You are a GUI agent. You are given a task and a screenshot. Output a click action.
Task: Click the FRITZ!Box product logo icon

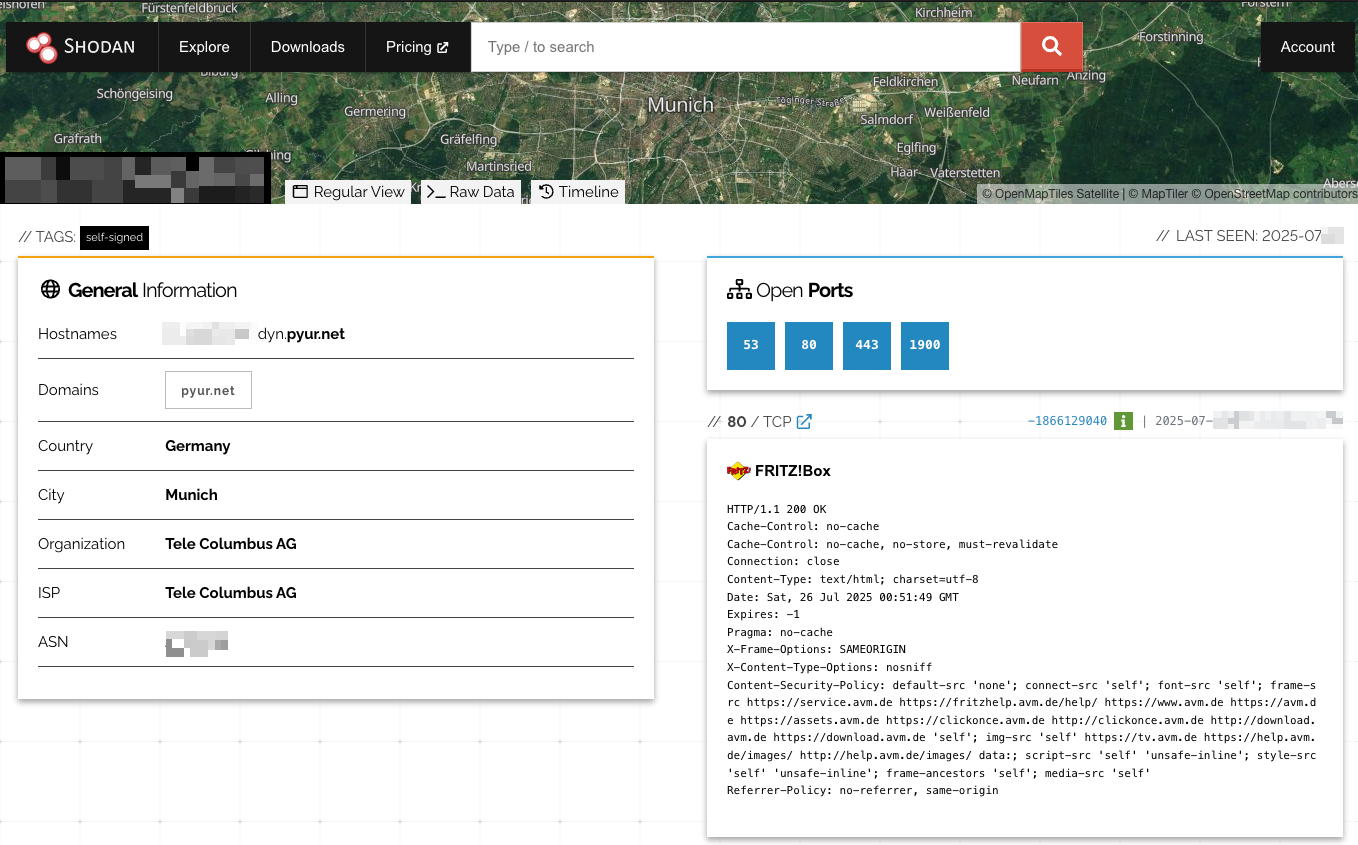point(738,470)
